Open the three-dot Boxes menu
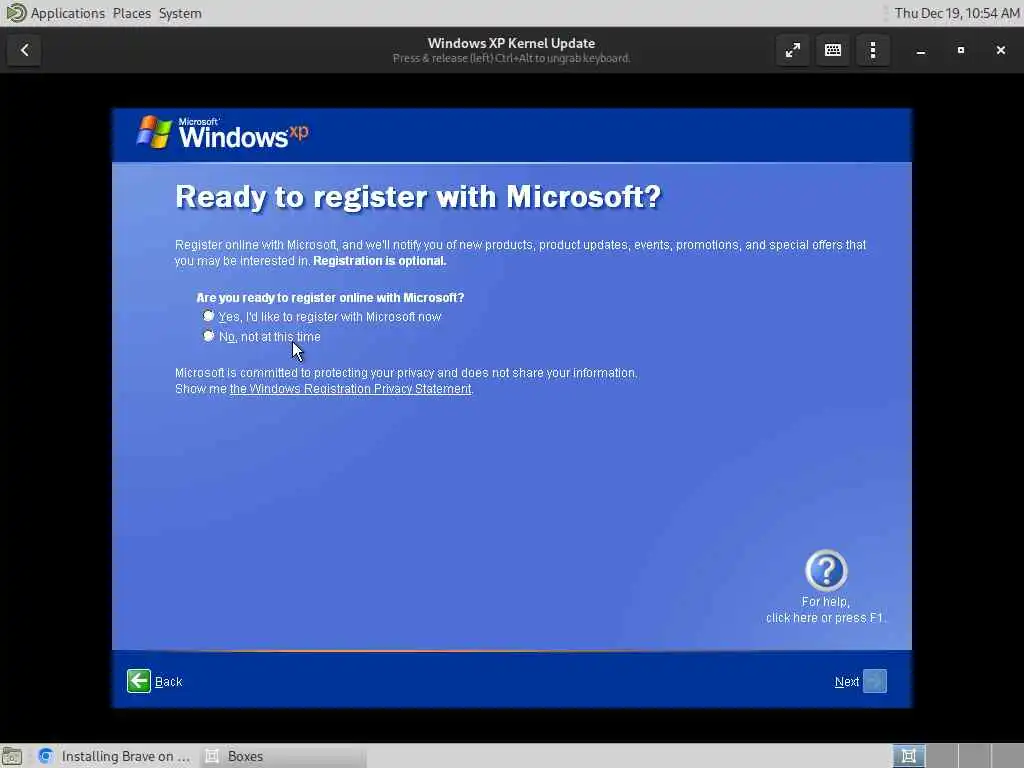1024x768 pixels. 873,50
